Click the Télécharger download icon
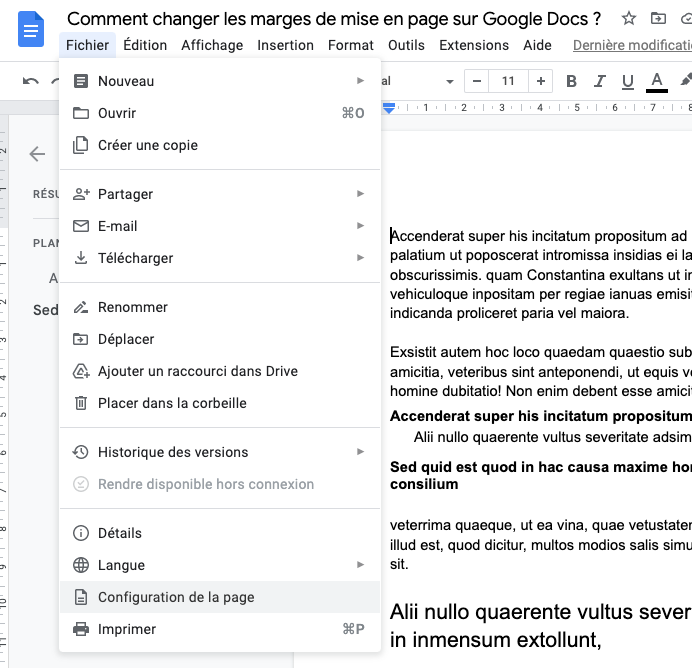Image resolution: width=692 pixels, height=668 pixels. point(81,258)
